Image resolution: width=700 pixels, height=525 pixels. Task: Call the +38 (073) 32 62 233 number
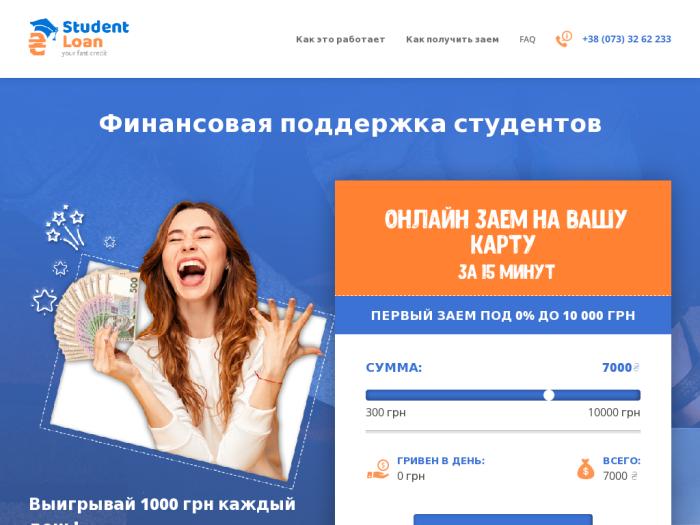(x=626, y=39)
